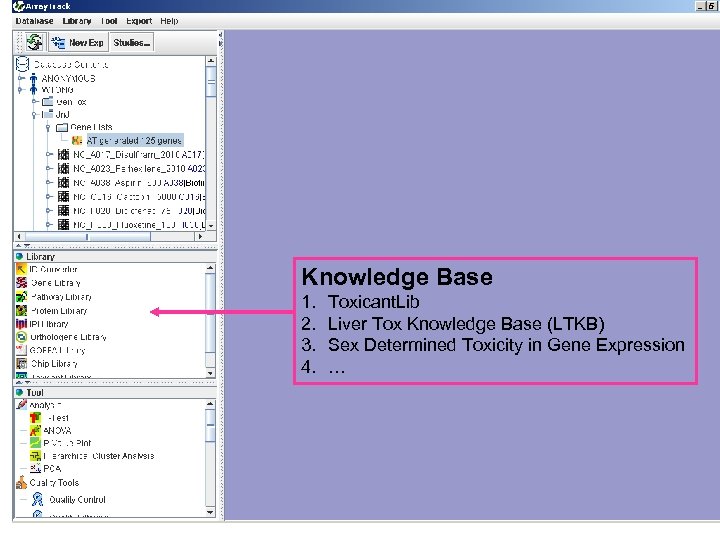Image resolution: width=720 pixels, height=540 pixels.
Task: Select the JnJ folder icon
Action: 47,114
